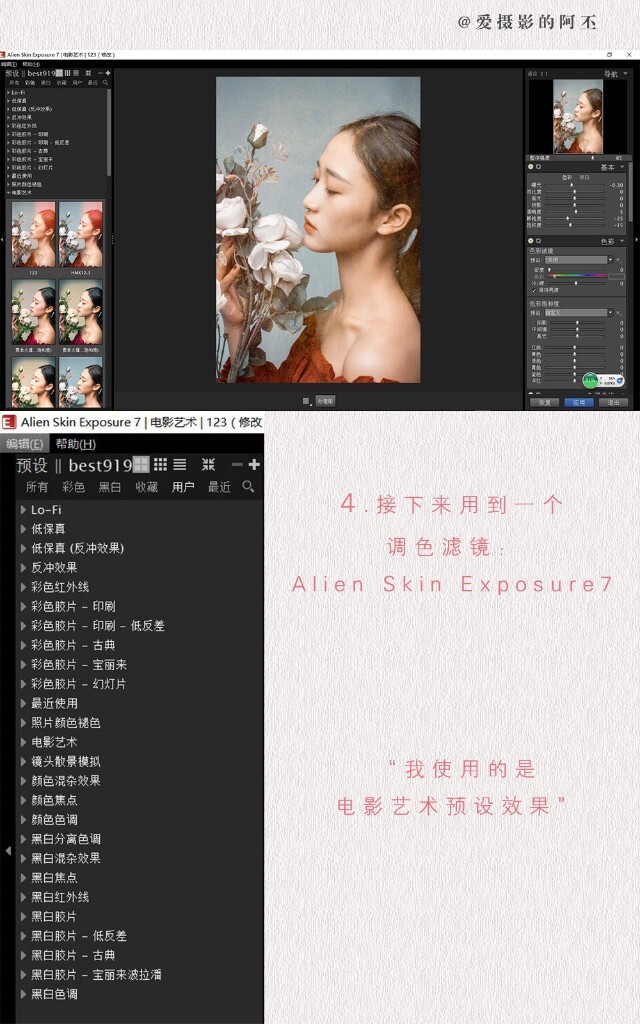Click the red Exposure logo in enlarged title bar

(9, 422)
